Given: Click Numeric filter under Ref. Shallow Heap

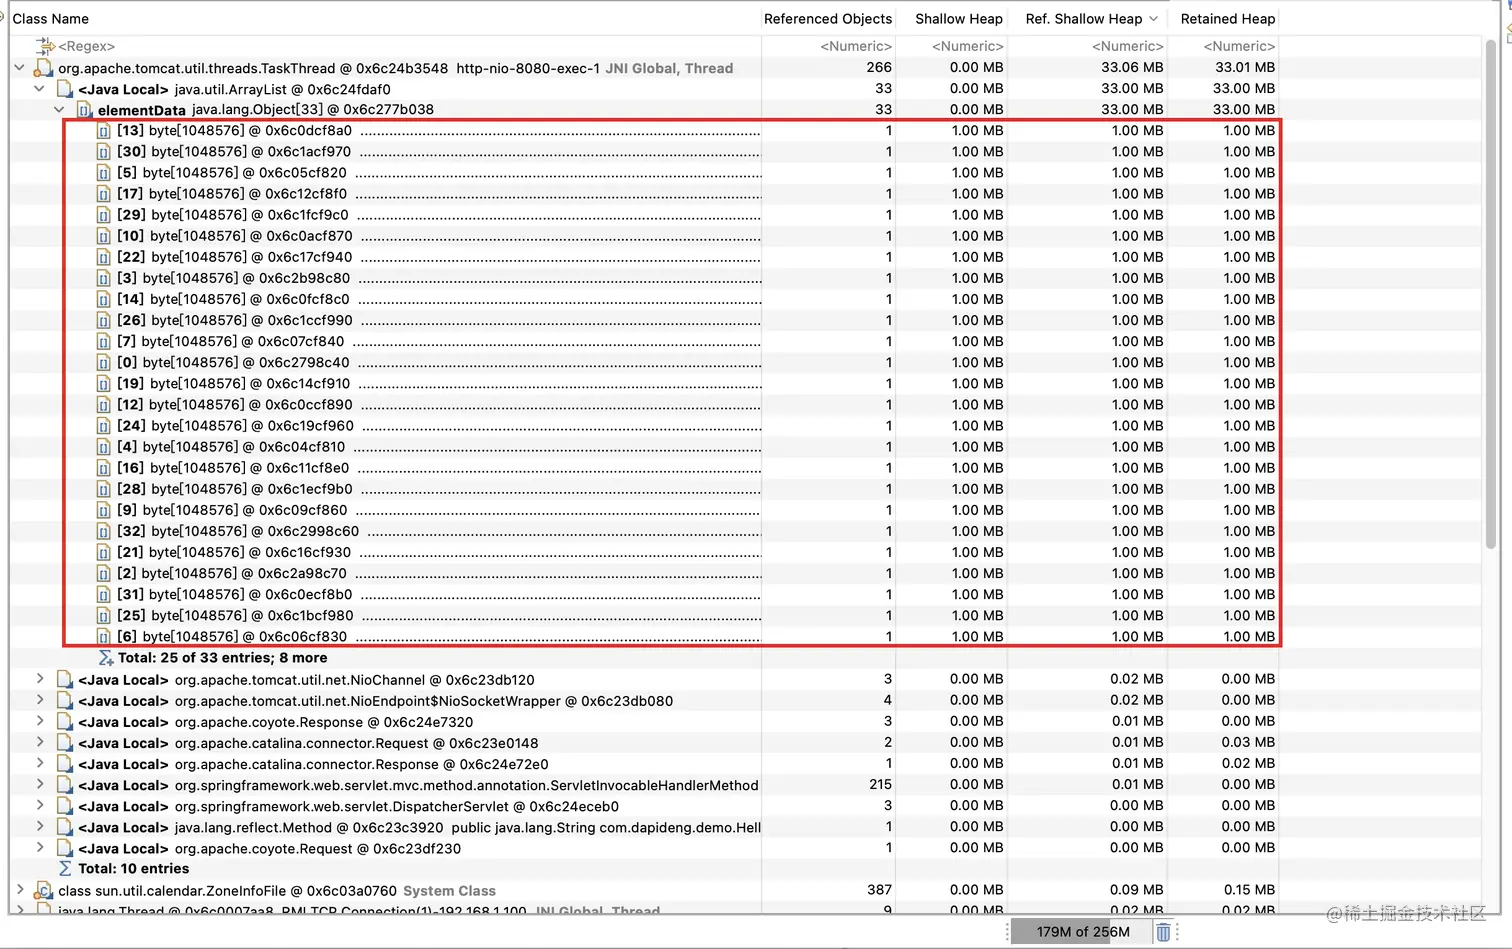Looking at the screenshot, I should click(x=1127, y=46).
